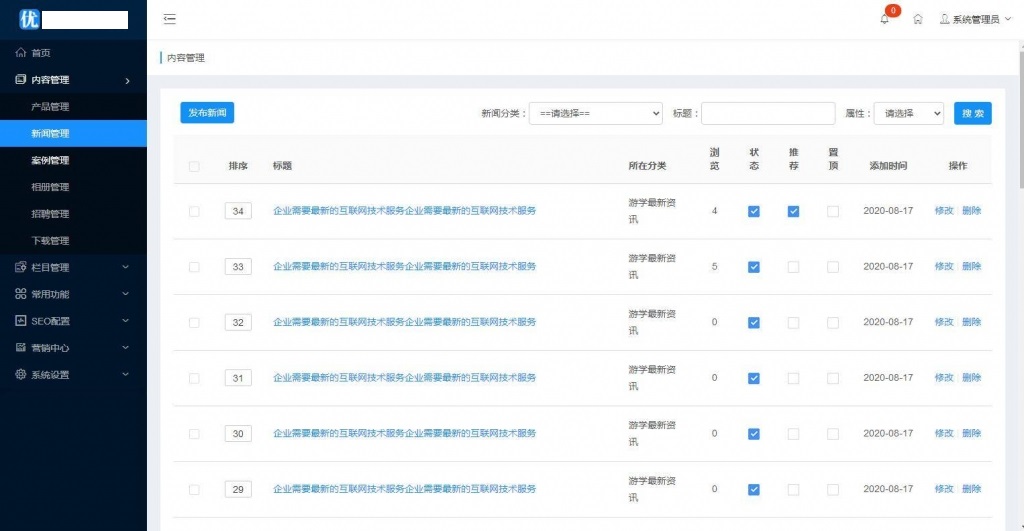This screenshot has height=531, width=1024.
Task: Select 产品管理 in the sidebar
Action: pyautogui.click(x=50, y=107)
